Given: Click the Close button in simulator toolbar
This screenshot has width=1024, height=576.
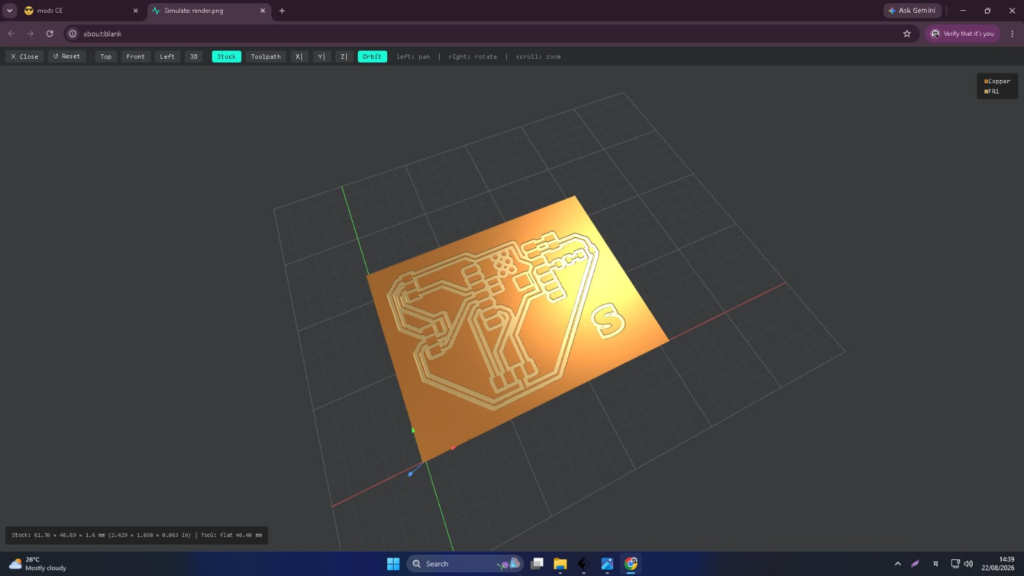Looking at the screenshot, I should pyautogui.click(x=24, y=57).
